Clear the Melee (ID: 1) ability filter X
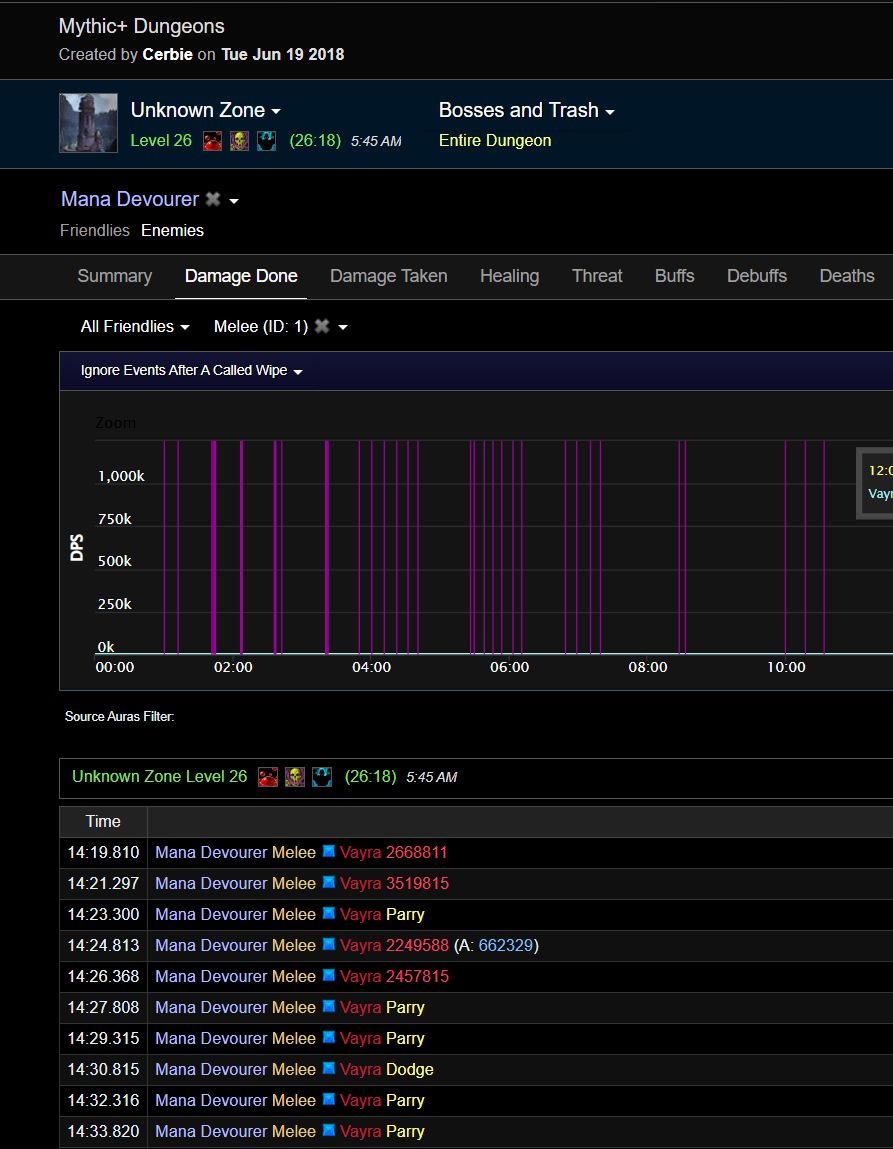 322,327
